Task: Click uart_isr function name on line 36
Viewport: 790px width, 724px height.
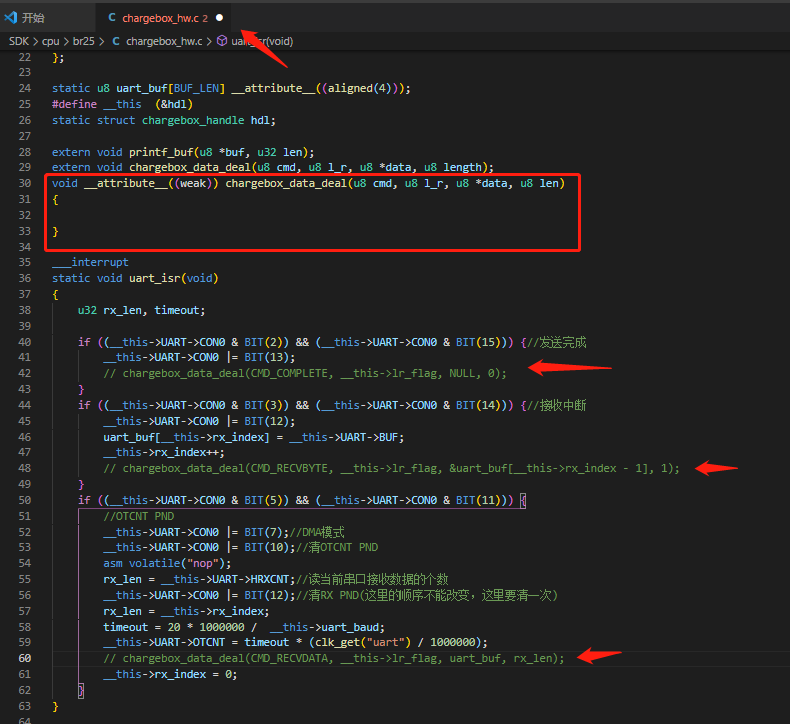Action: (155, 278)
